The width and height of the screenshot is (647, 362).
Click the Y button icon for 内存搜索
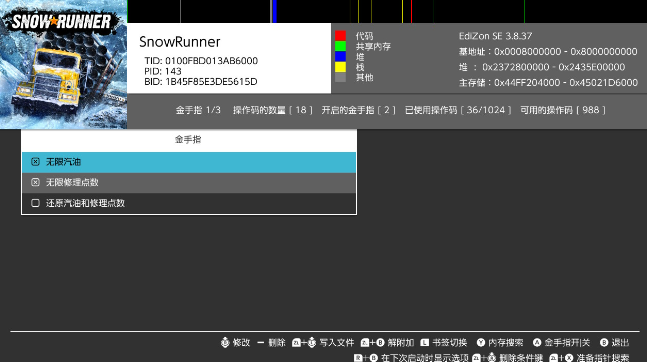point(481,343)
